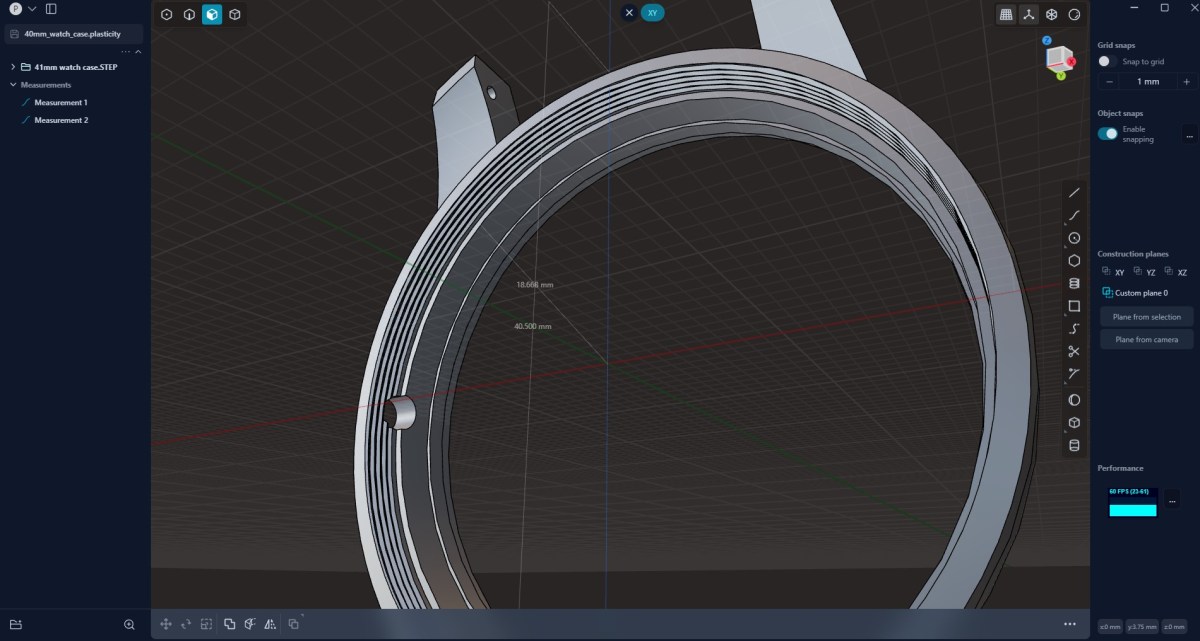Pick the Rectangle tool
Viewport: 1200px width, 641px height.
tap(1074, 306)
